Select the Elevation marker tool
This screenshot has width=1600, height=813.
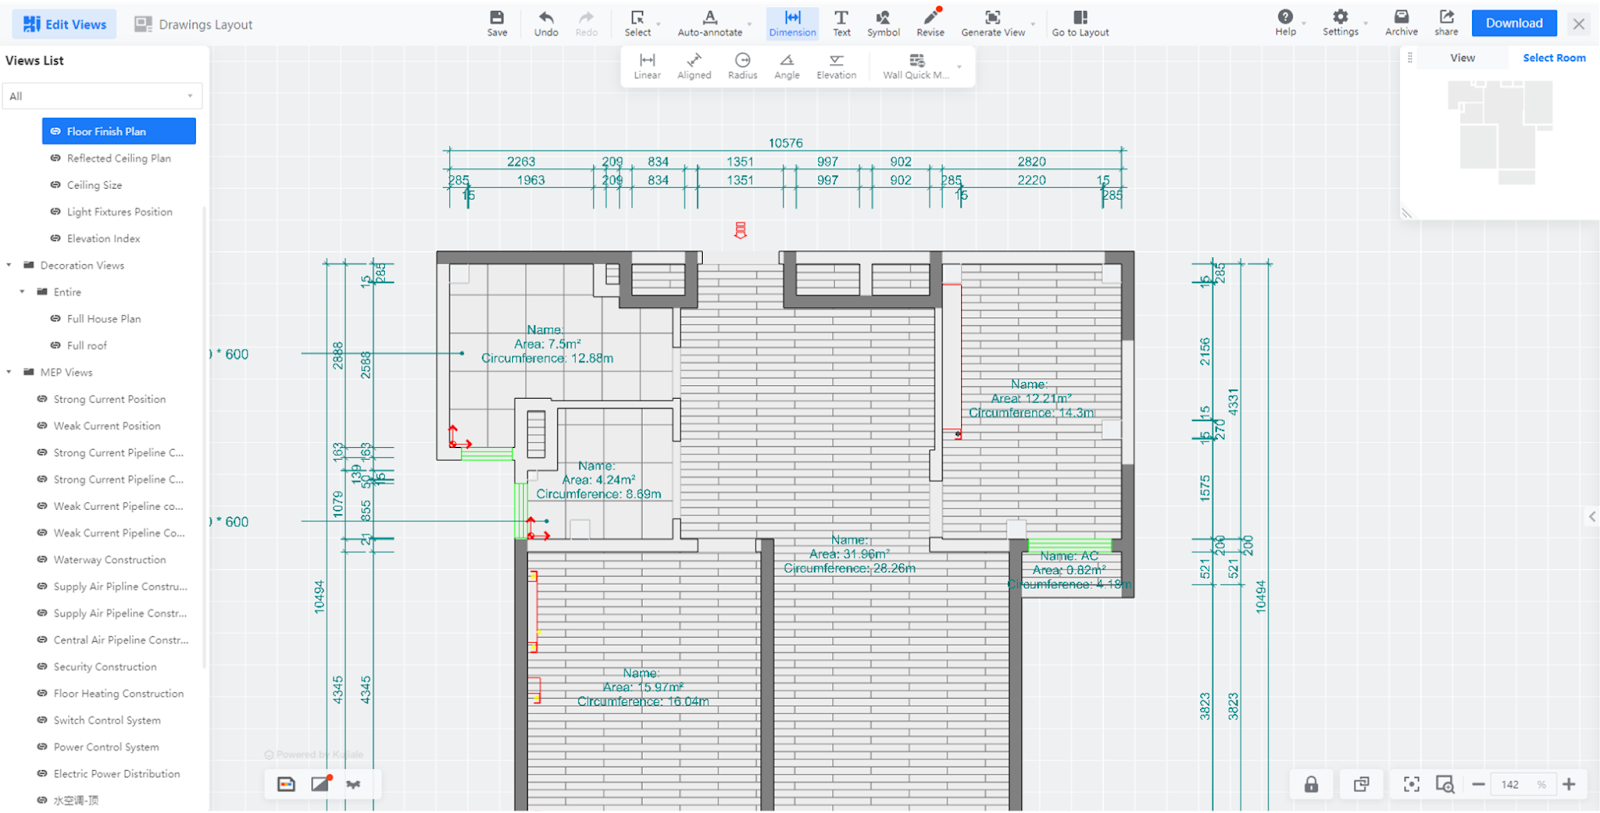[836, 66]
